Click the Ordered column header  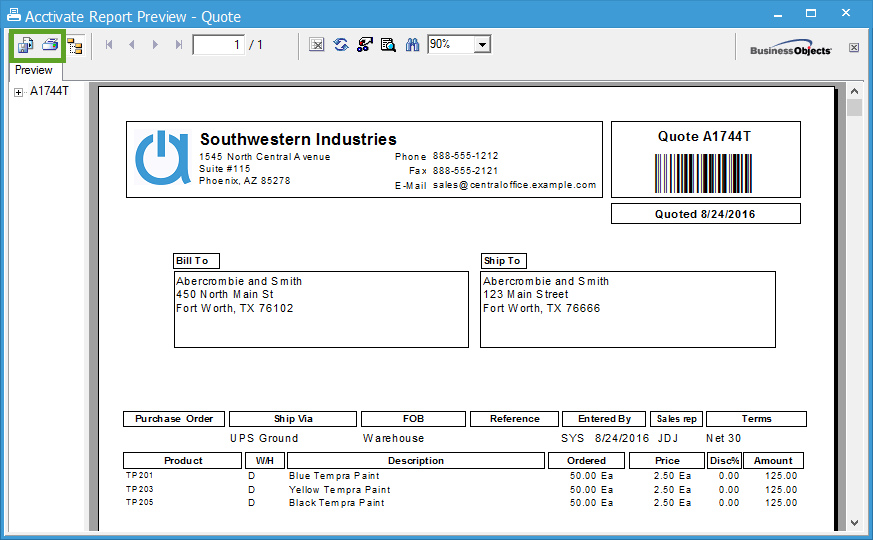click(586, 460)
